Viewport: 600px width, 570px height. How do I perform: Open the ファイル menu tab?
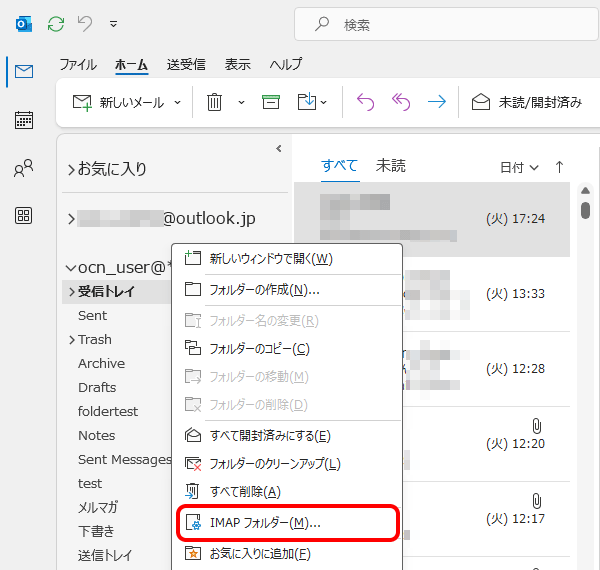pos(78,64)
